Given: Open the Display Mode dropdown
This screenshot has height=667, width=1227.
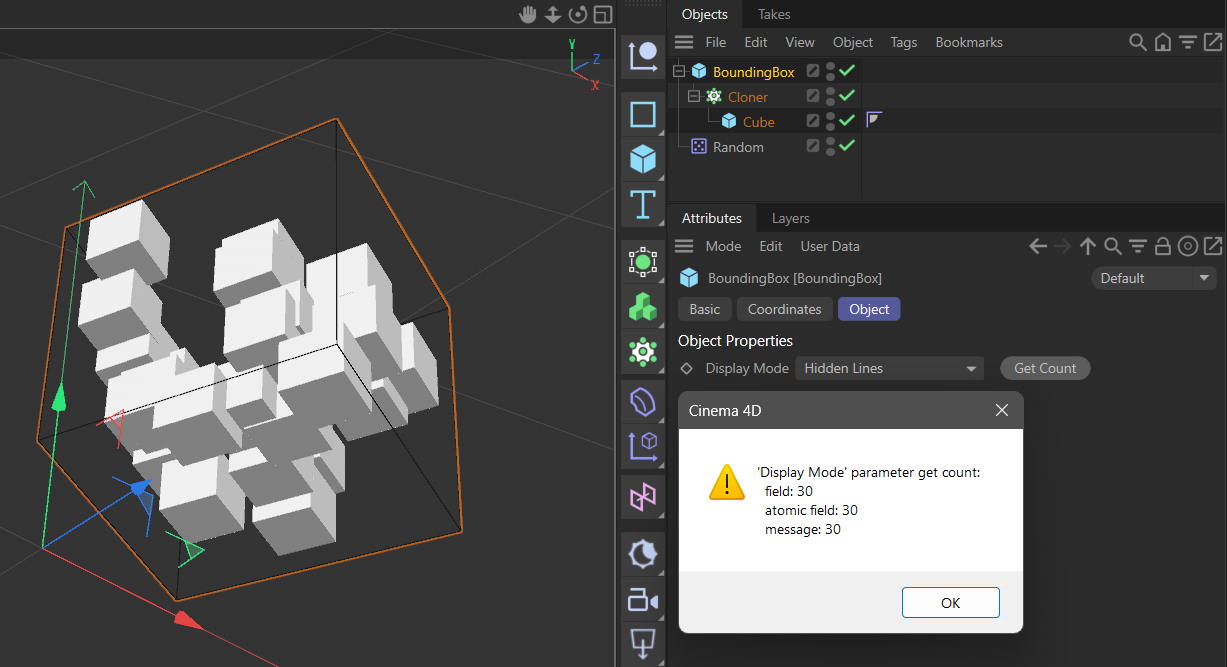Looking at the screenshot, I should [889, 369].
